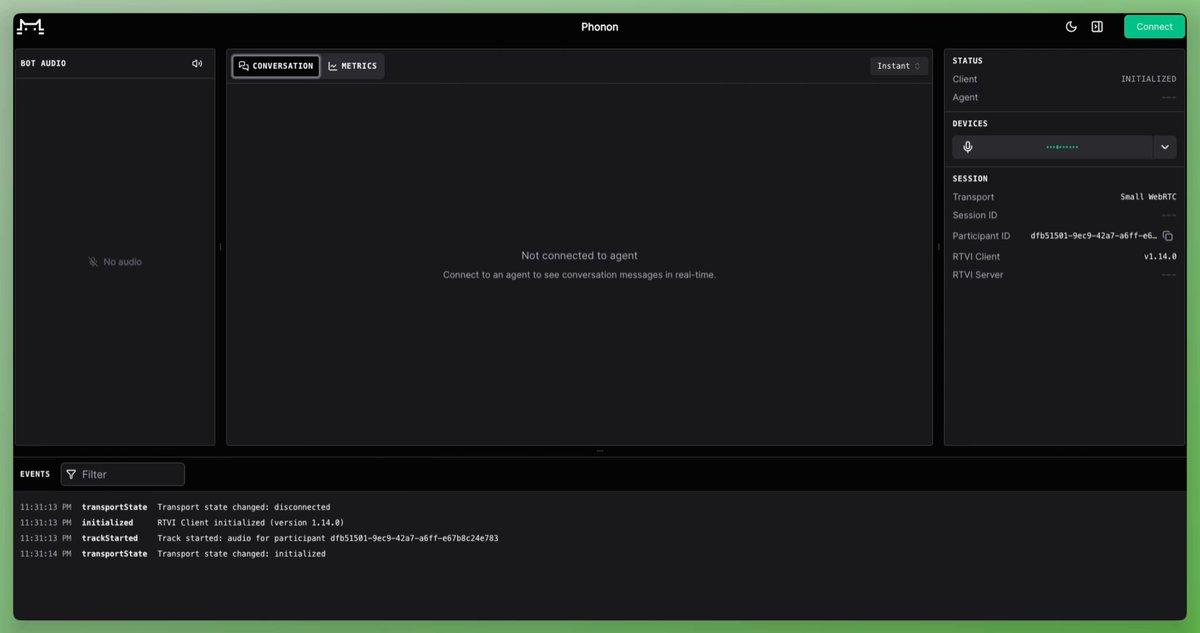
Task: Switch to the Metrics tab
Action: 353,66
